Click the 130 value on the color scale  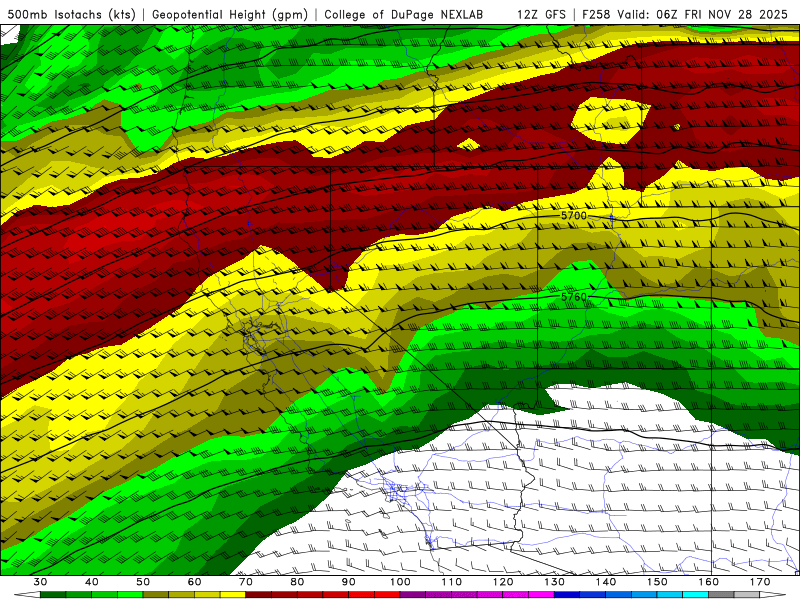(555, 582)
